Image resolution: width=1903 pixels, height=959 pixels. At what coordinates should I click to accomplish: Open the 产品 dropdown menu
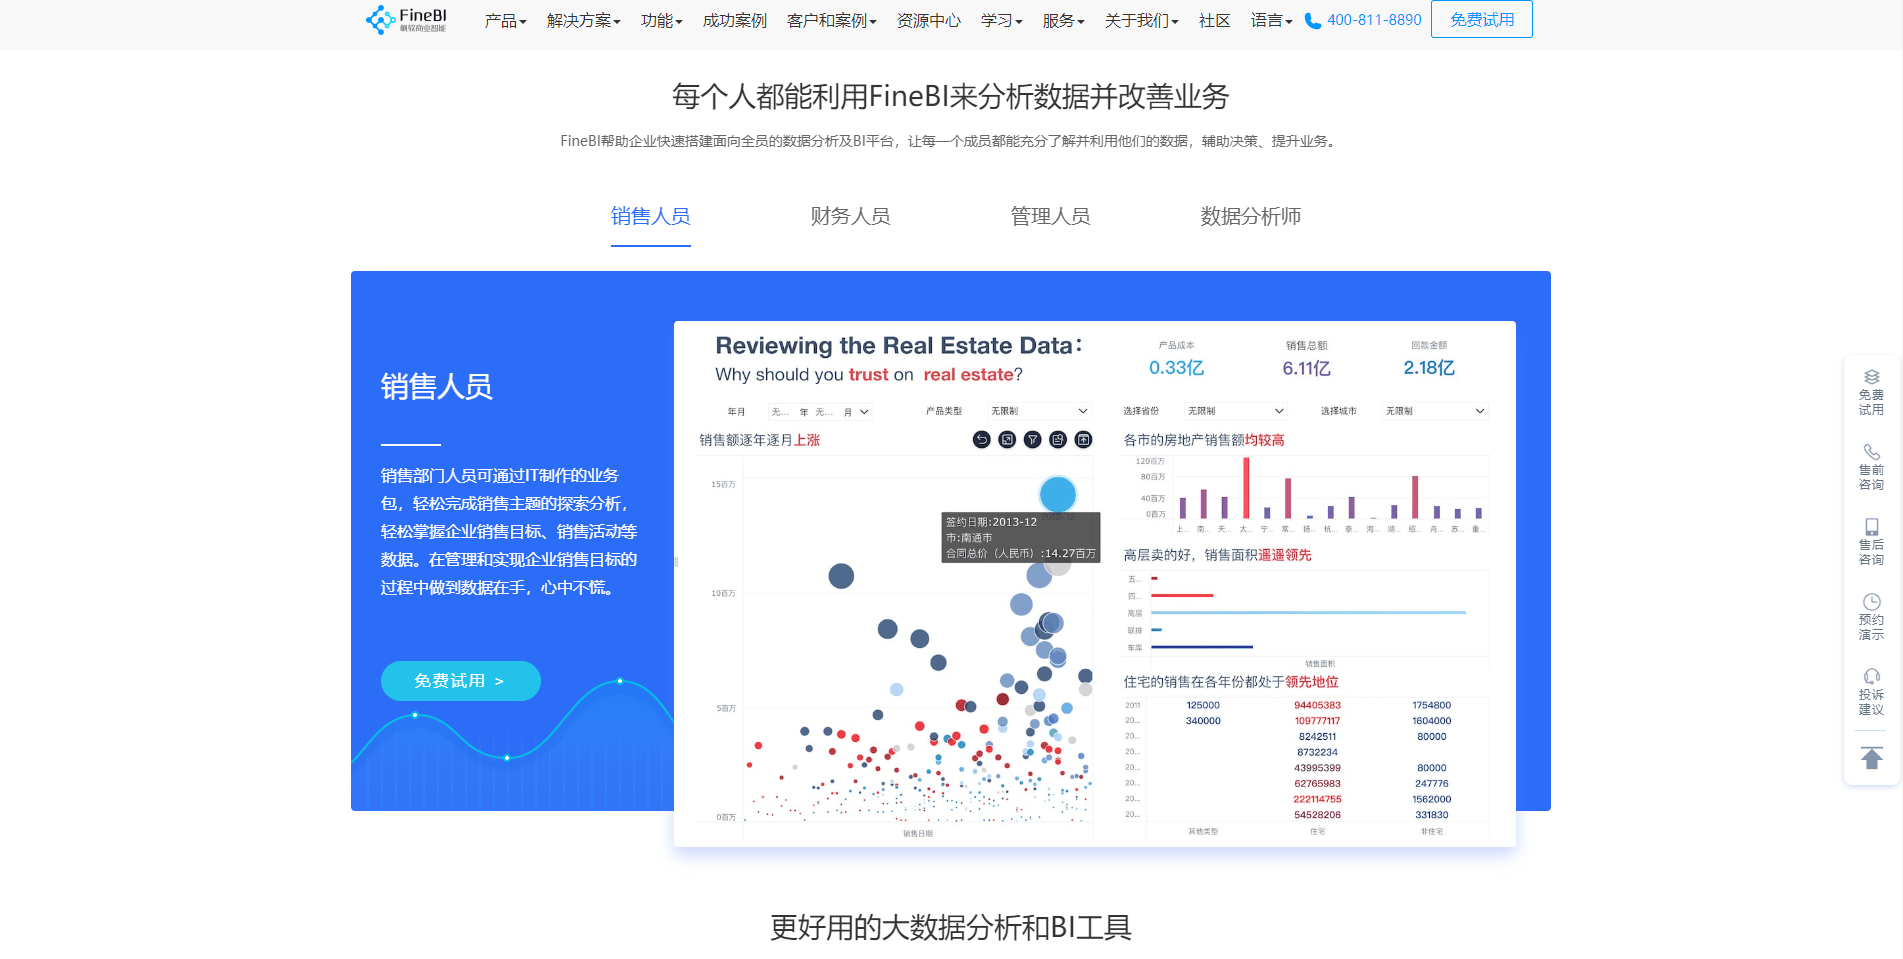[505, 21]
